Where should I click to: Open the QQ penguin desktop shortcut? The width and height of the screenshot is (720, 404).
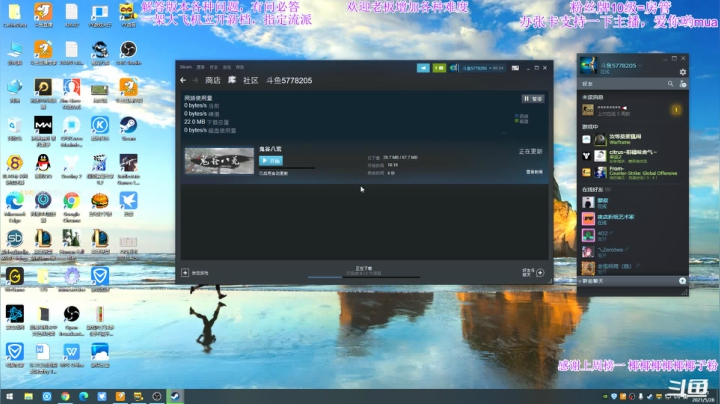(x=43, y=167)
